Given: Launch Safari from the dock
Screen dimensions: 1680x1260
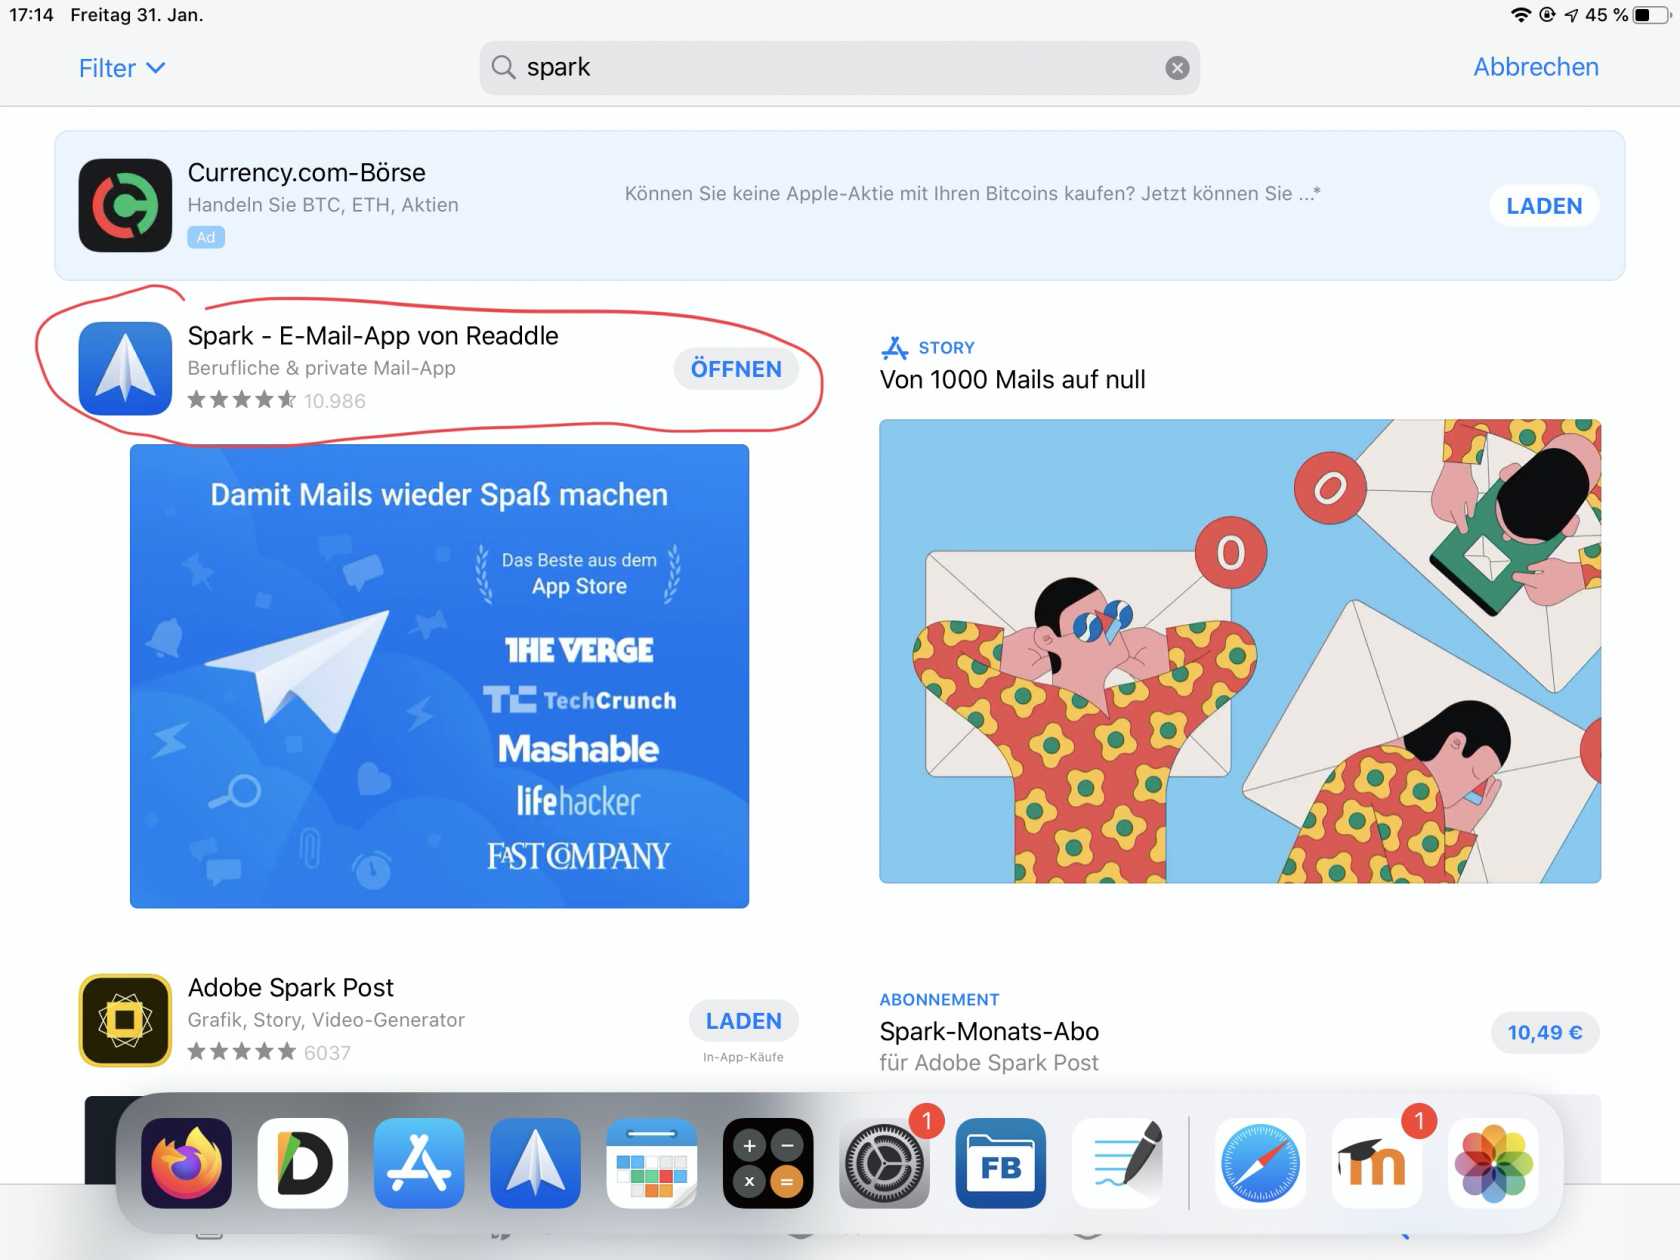Looking at the screenshot, I should [x=1260, y=1163].
